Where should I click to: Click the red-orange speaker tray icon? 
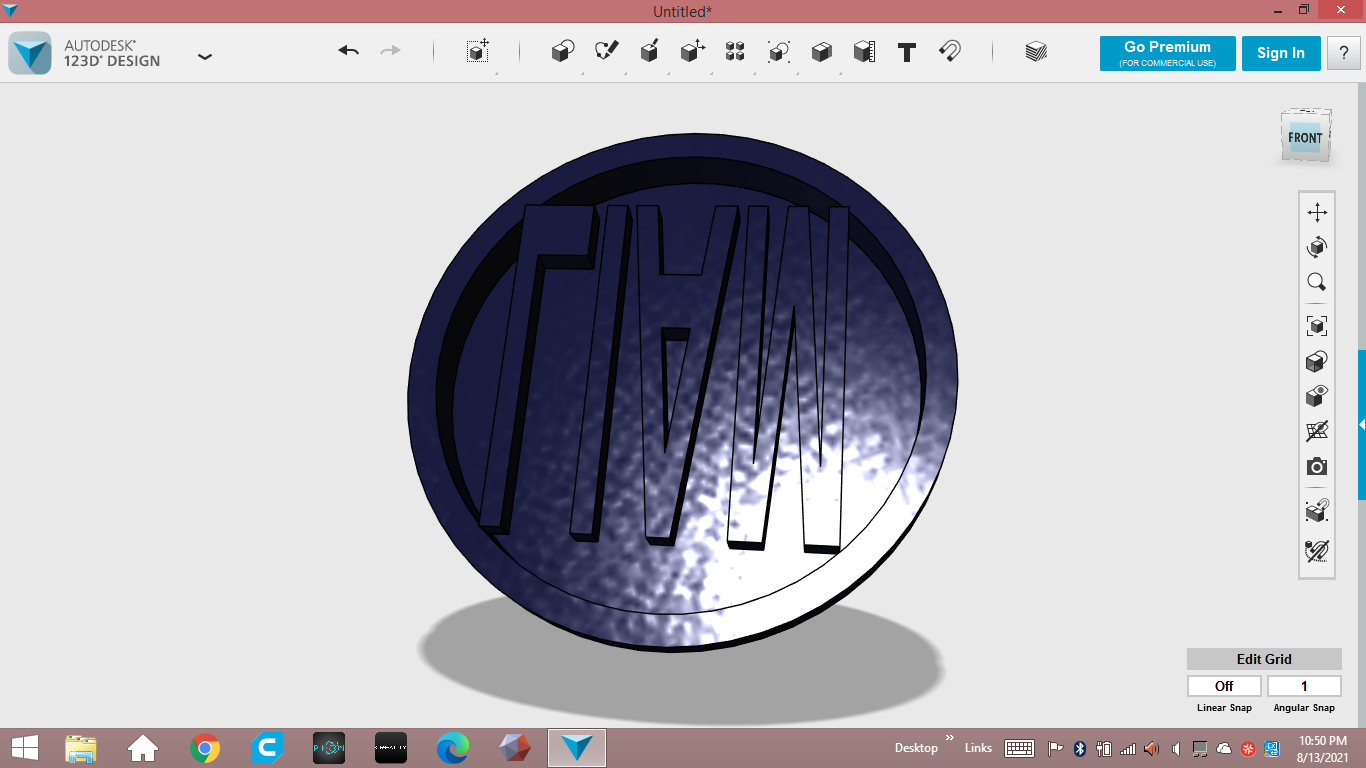(1152, 748)
